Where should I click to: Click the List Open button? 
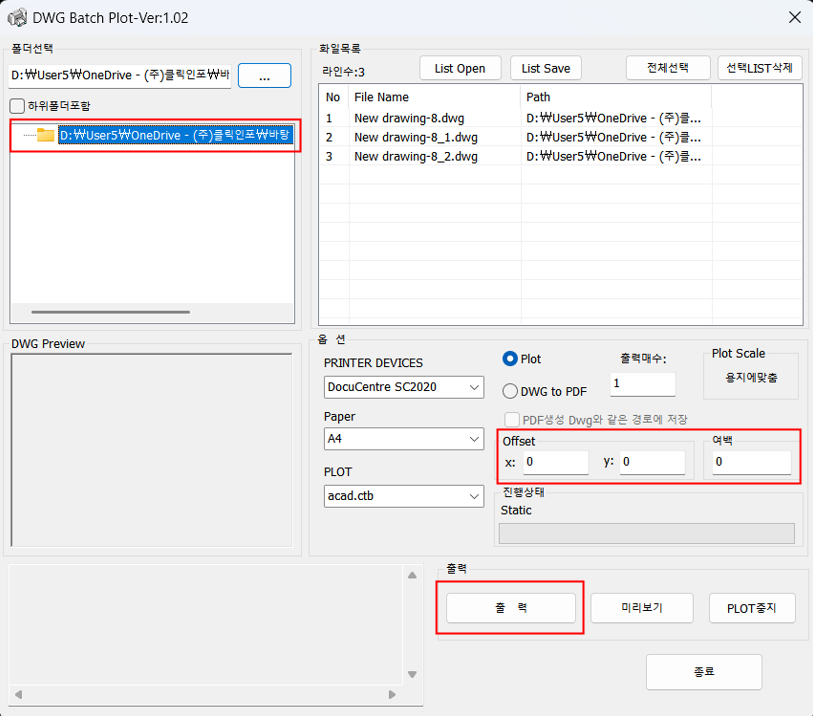460,68
